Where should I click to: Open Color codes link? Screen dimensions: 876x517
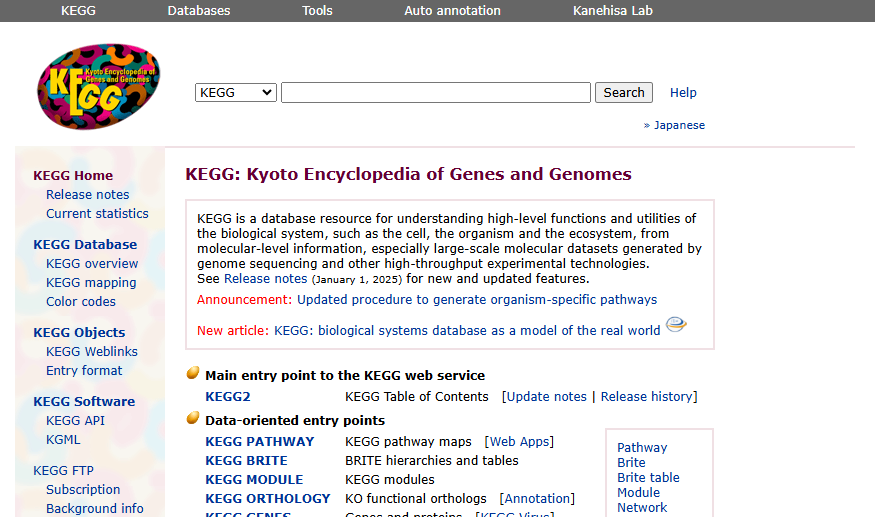point(81,301)
